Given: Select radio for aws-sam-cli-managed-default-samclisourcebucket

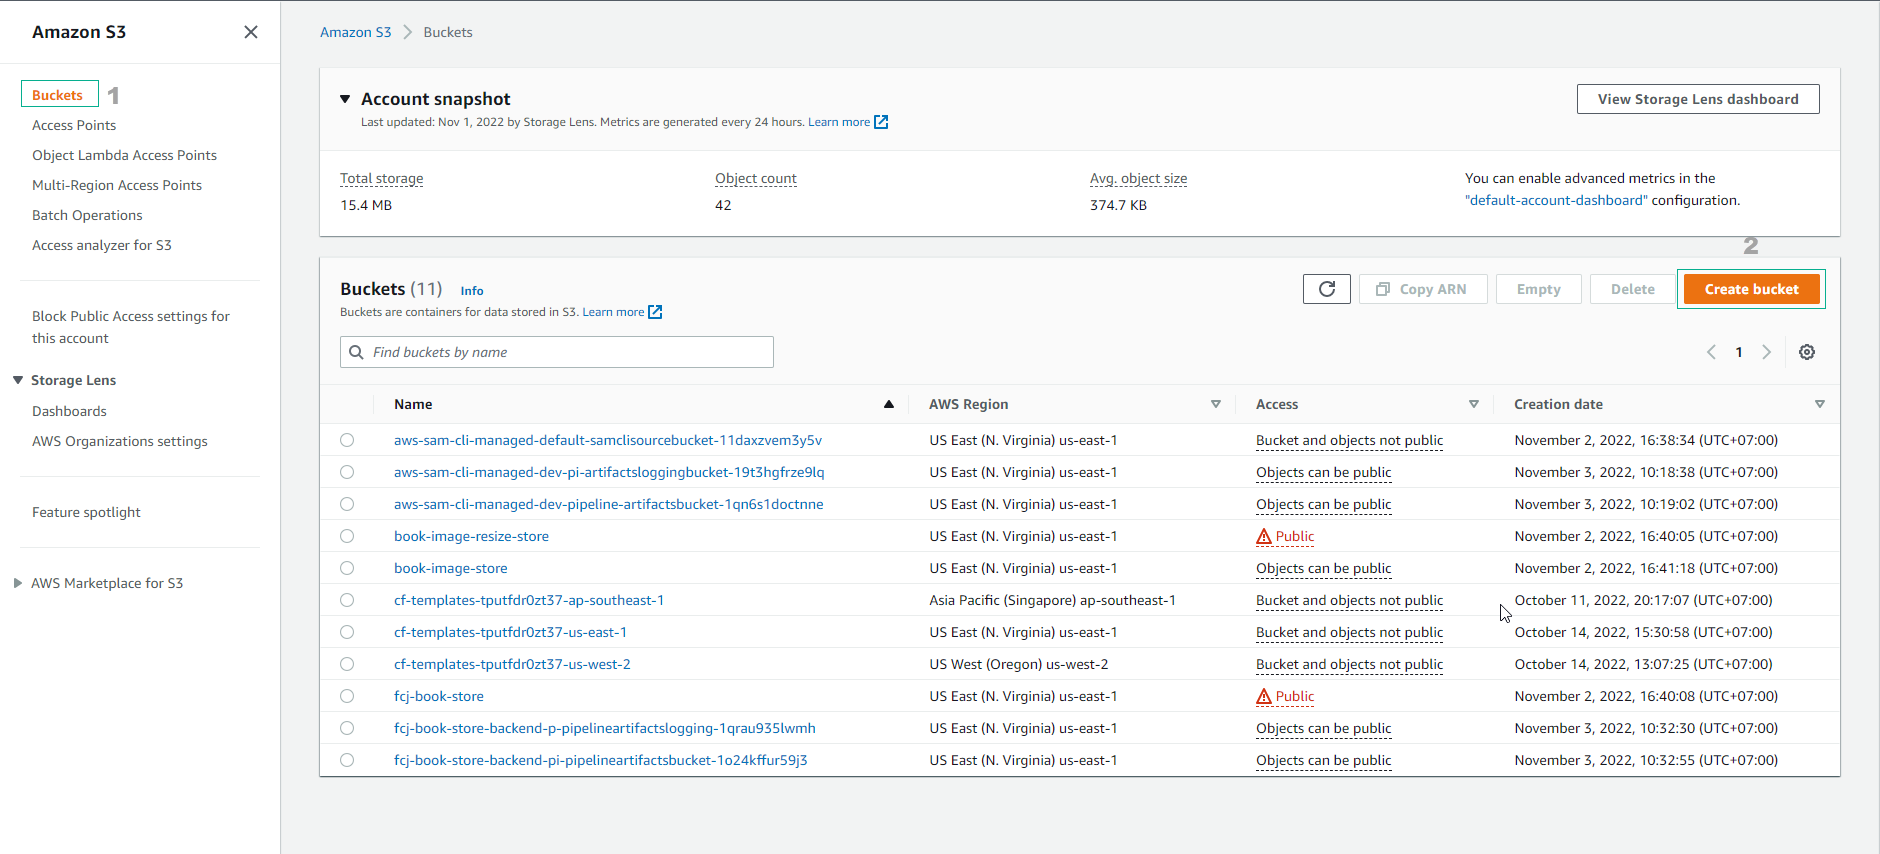Looking at the screenshot, I should 347,440.
